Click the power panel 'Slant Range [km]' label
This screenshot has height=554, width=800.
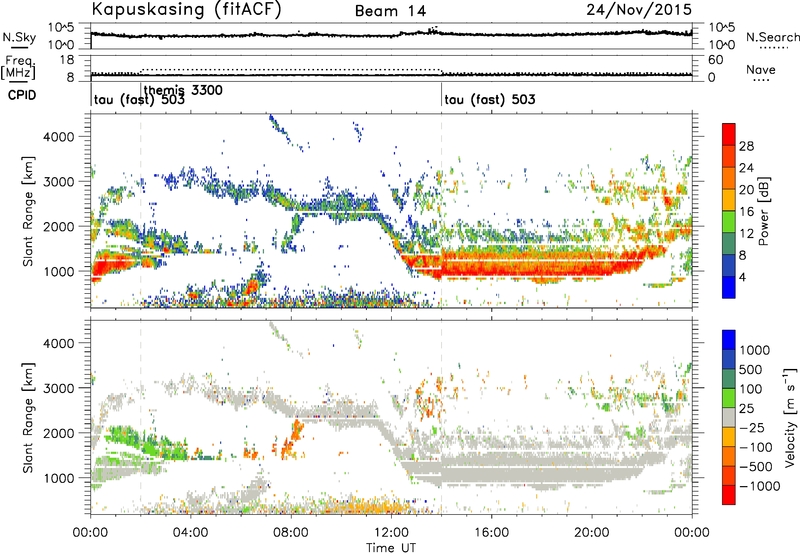pyautogui.click(x=28, y=211)
